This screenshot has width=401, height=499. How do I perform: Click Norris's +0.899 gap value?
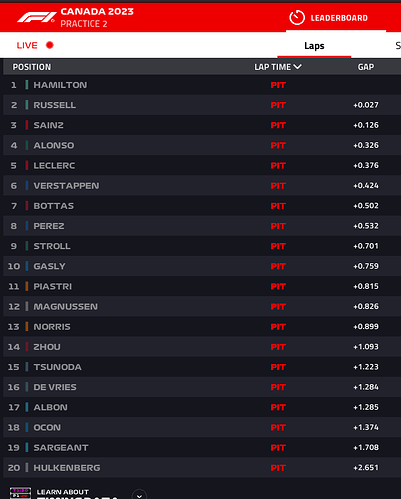(x=366, y=327)
